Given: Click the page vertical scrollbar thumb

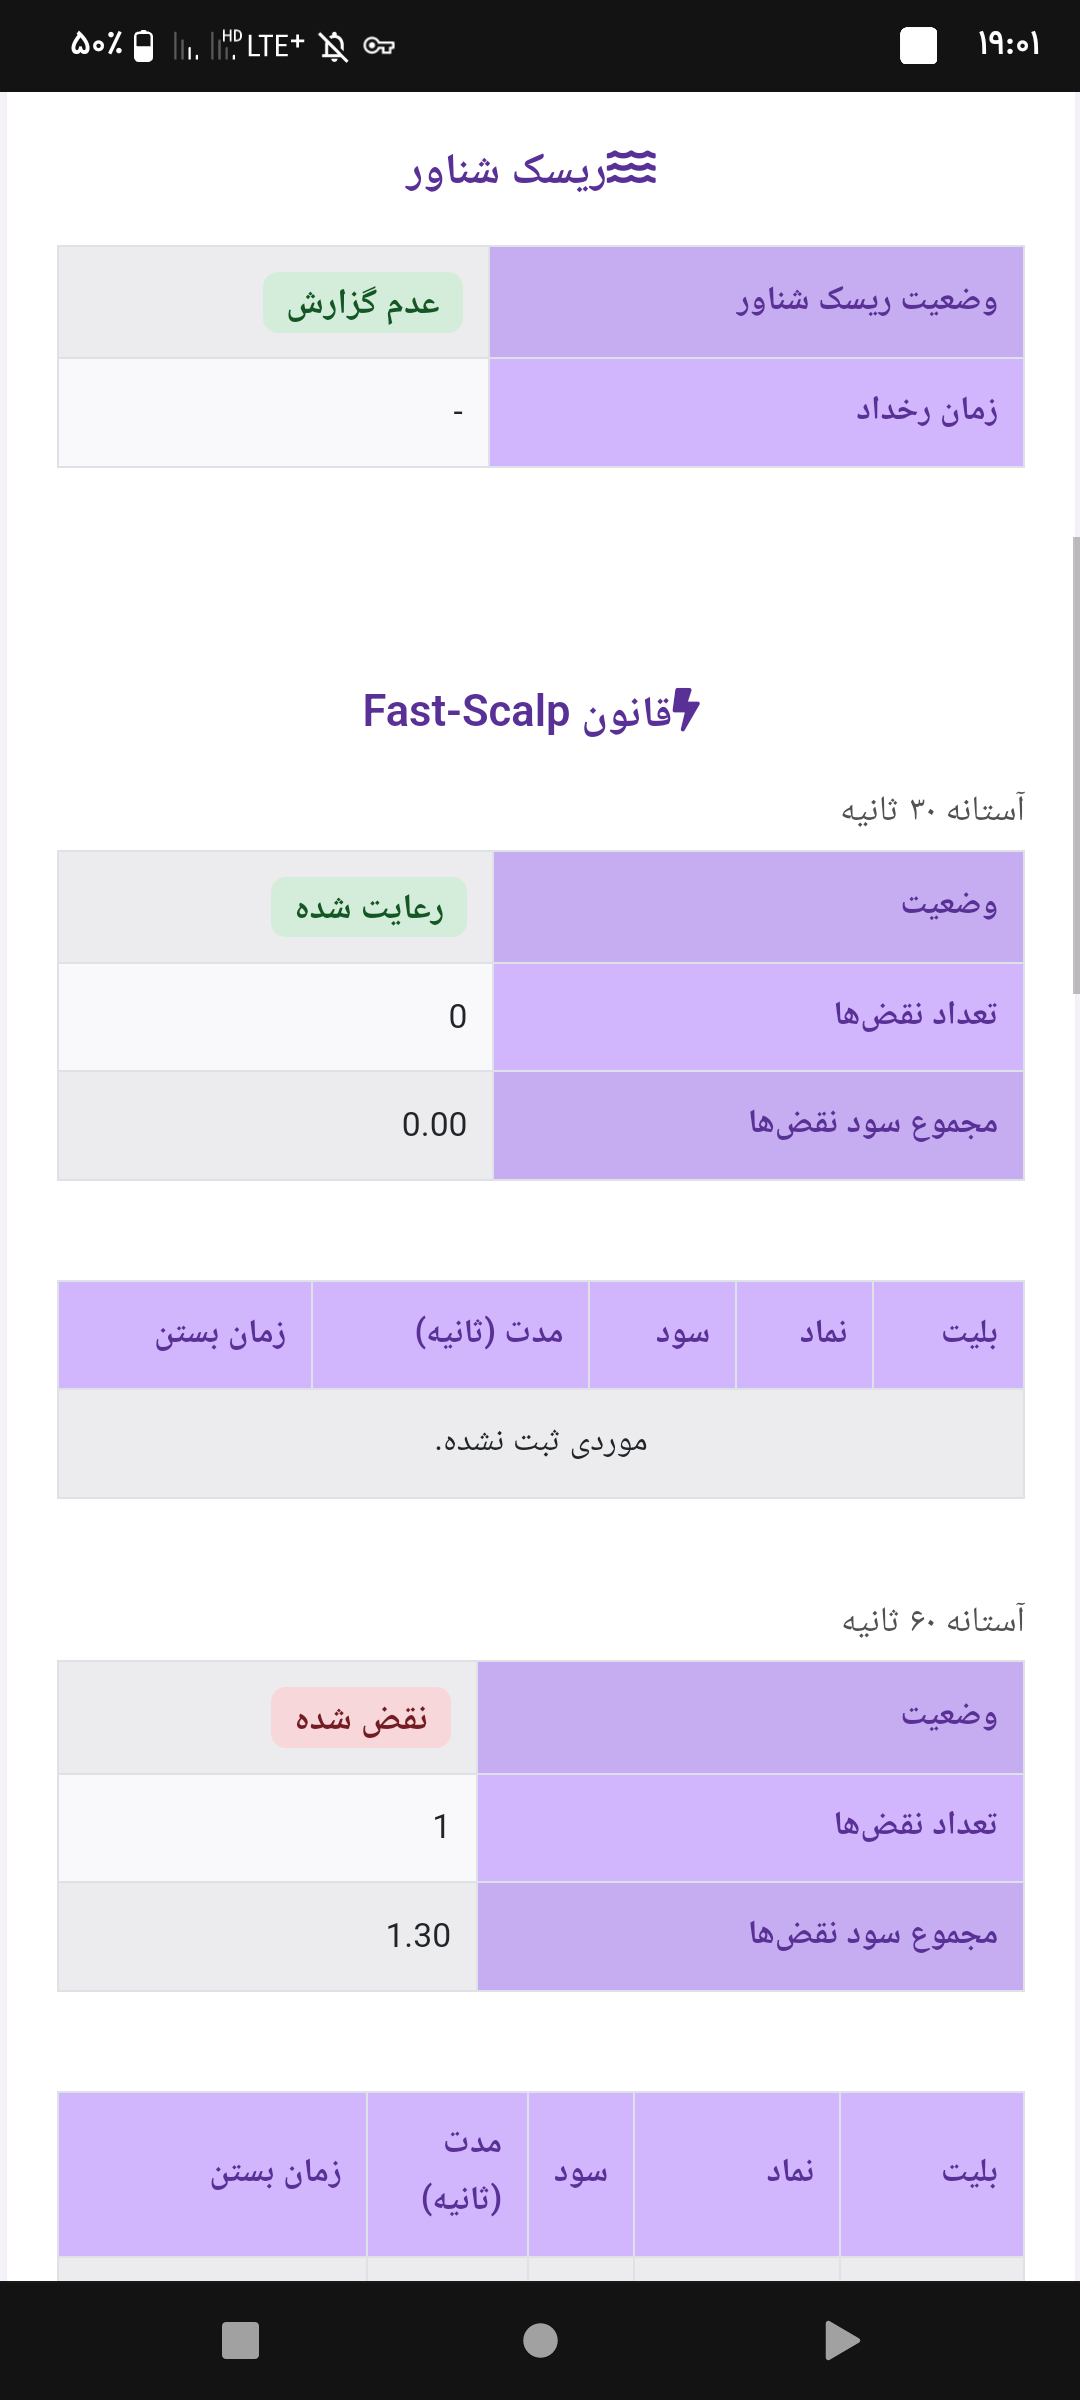Looking at the screenshot, I should tap(1076, 765).
